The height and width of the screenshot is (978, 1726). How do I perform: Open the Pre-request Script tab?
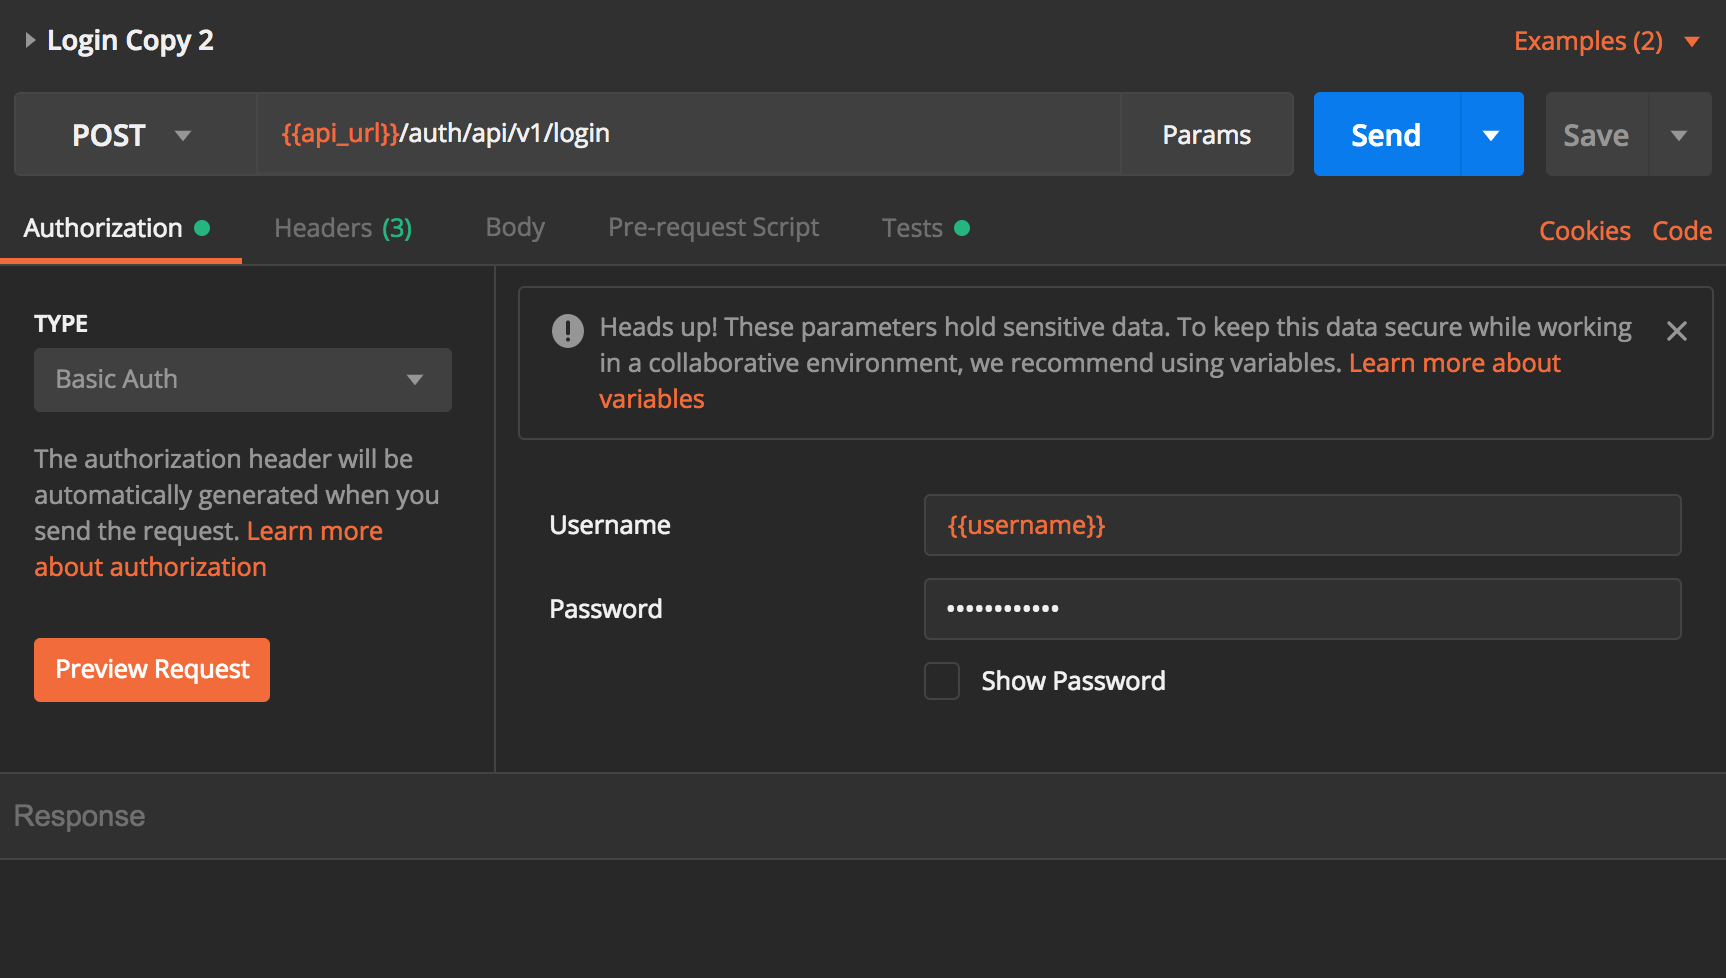(712, 228)
